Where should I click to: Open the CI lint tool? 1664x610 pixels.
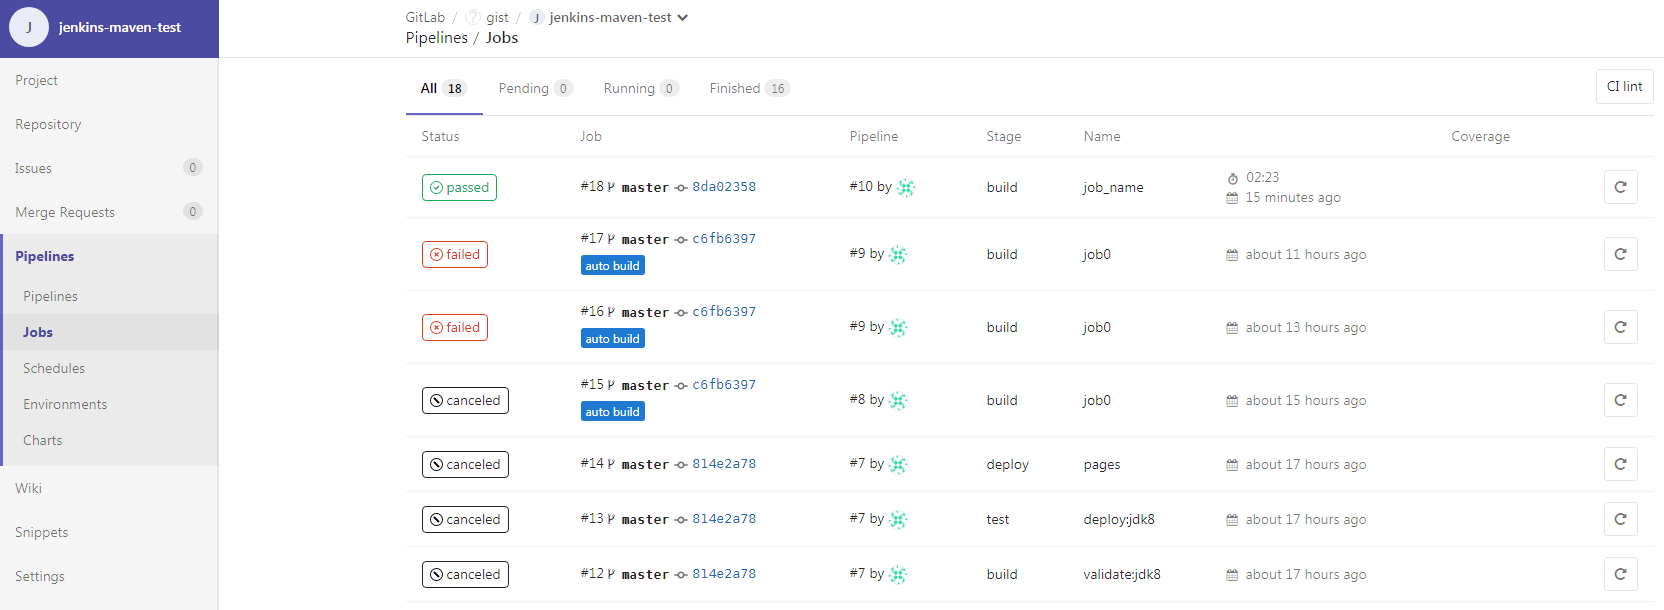[1624, 86]
